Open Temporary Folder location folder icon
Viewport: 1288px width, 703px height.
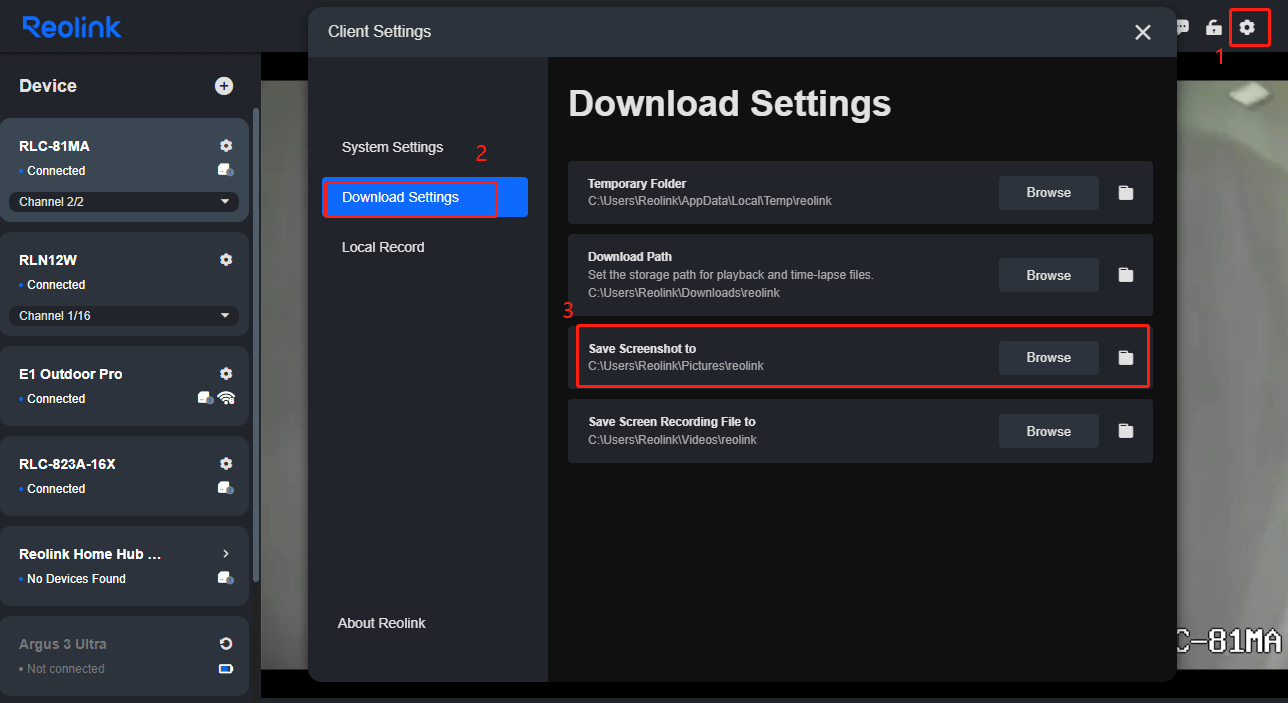(x=1126, y=193)
